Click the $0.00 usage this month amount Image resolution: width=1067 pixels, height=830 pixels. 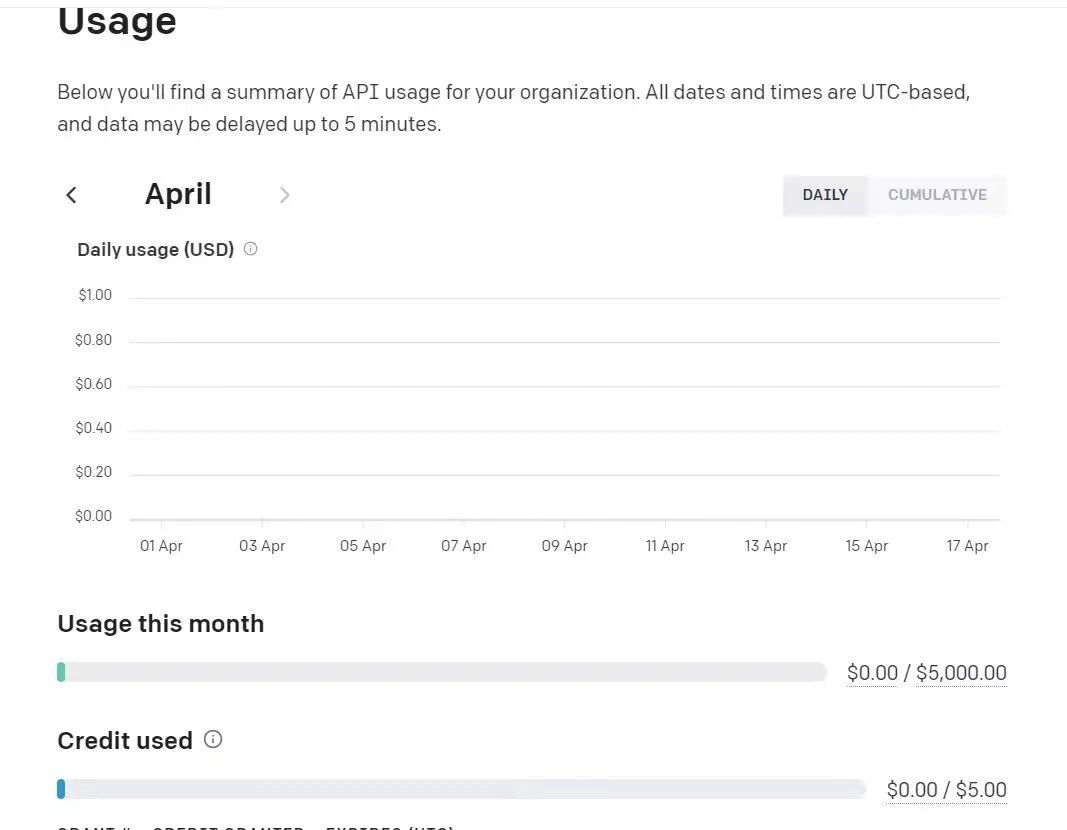coord(872,673)
